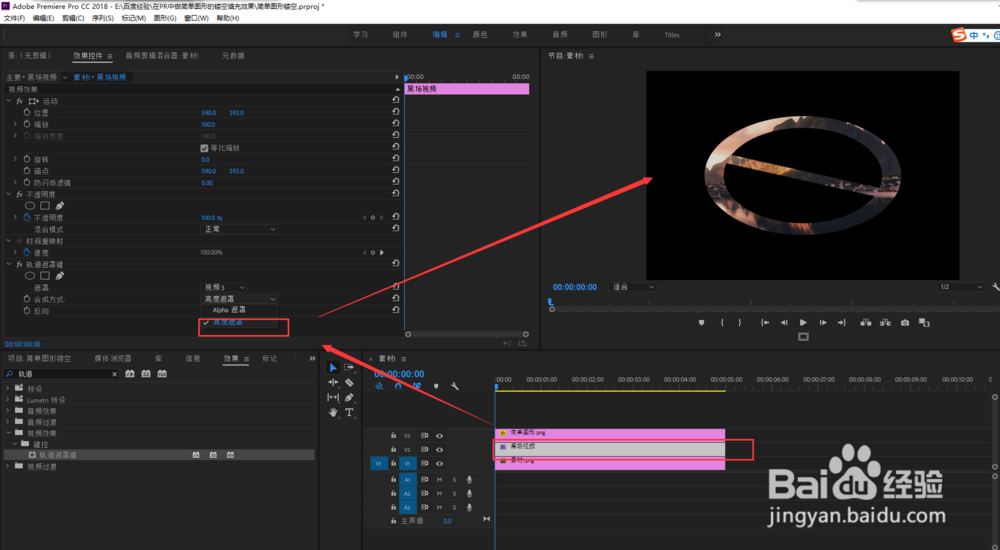Select the Track Select Forward tool
The image size is (1000, 550).
point(349,368)
